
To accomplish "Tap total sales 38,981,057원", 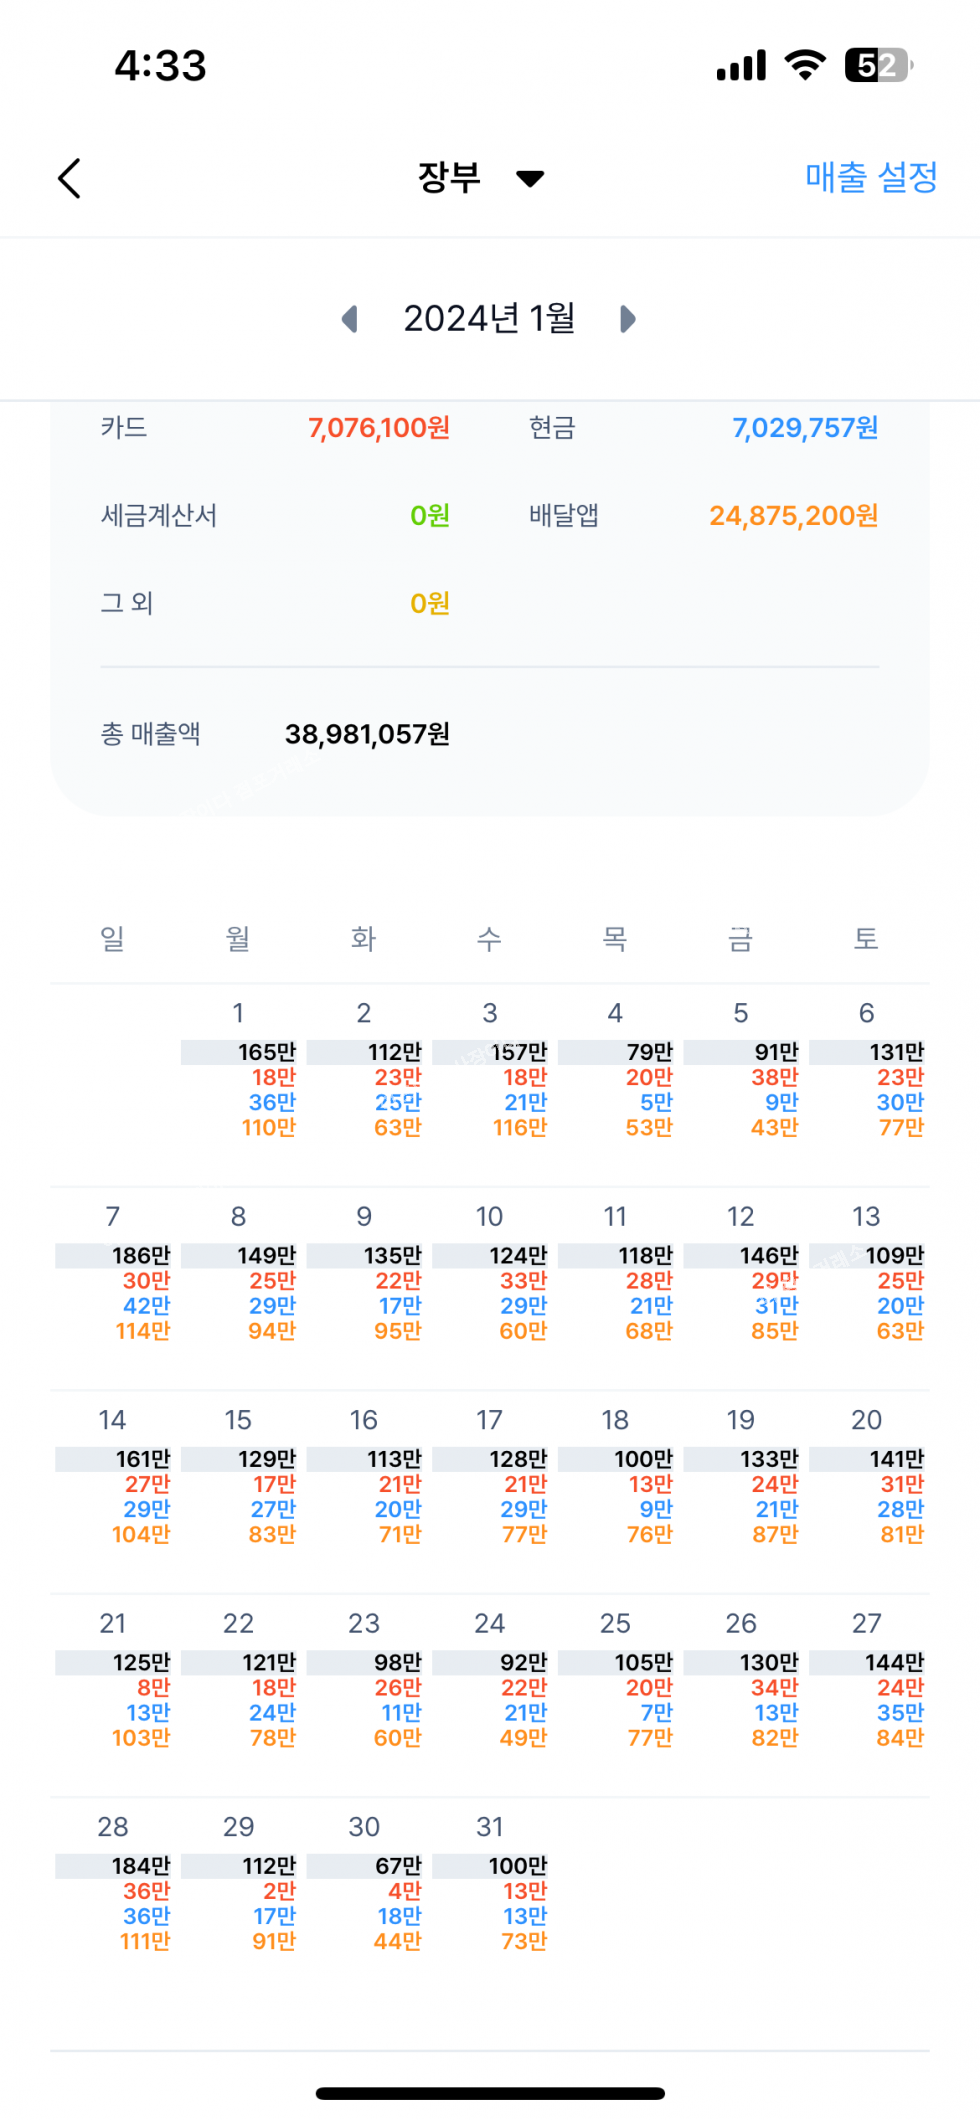I will pos(367,735).
